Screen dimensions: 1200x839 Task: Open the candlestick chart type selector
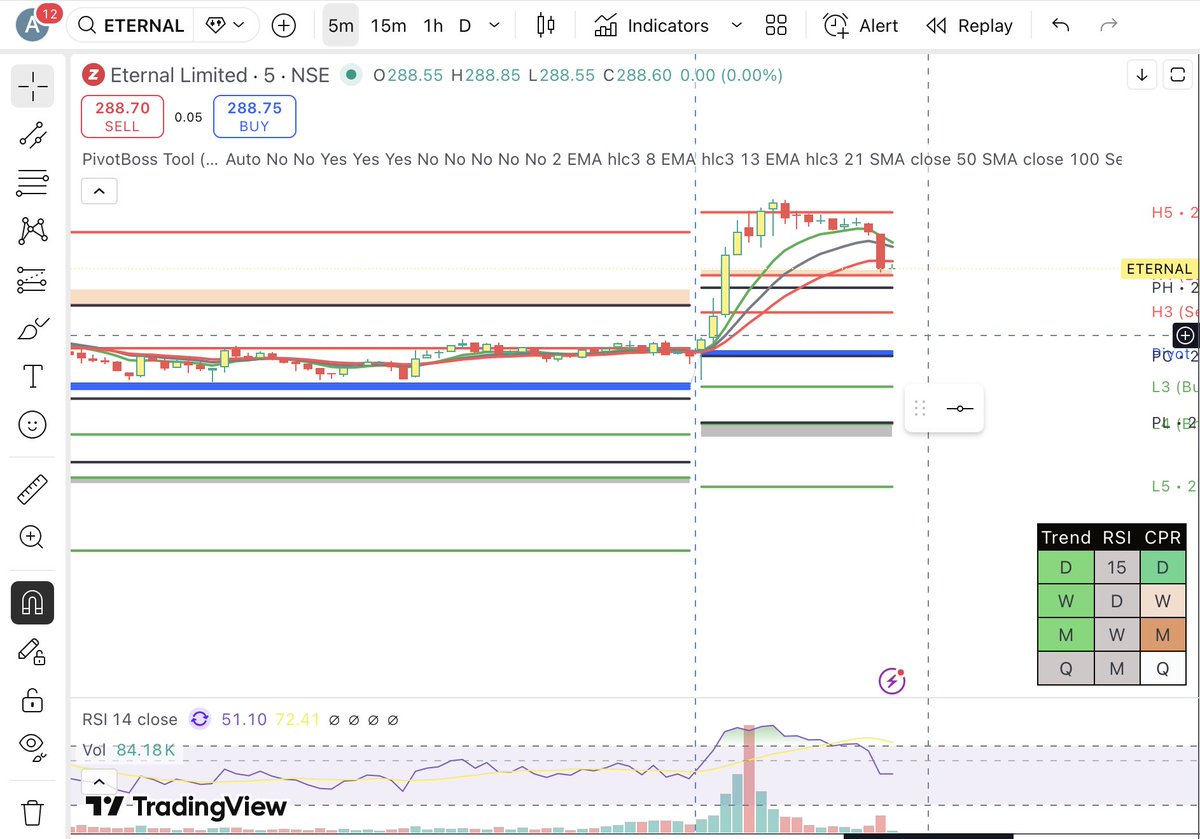(545, 25)
